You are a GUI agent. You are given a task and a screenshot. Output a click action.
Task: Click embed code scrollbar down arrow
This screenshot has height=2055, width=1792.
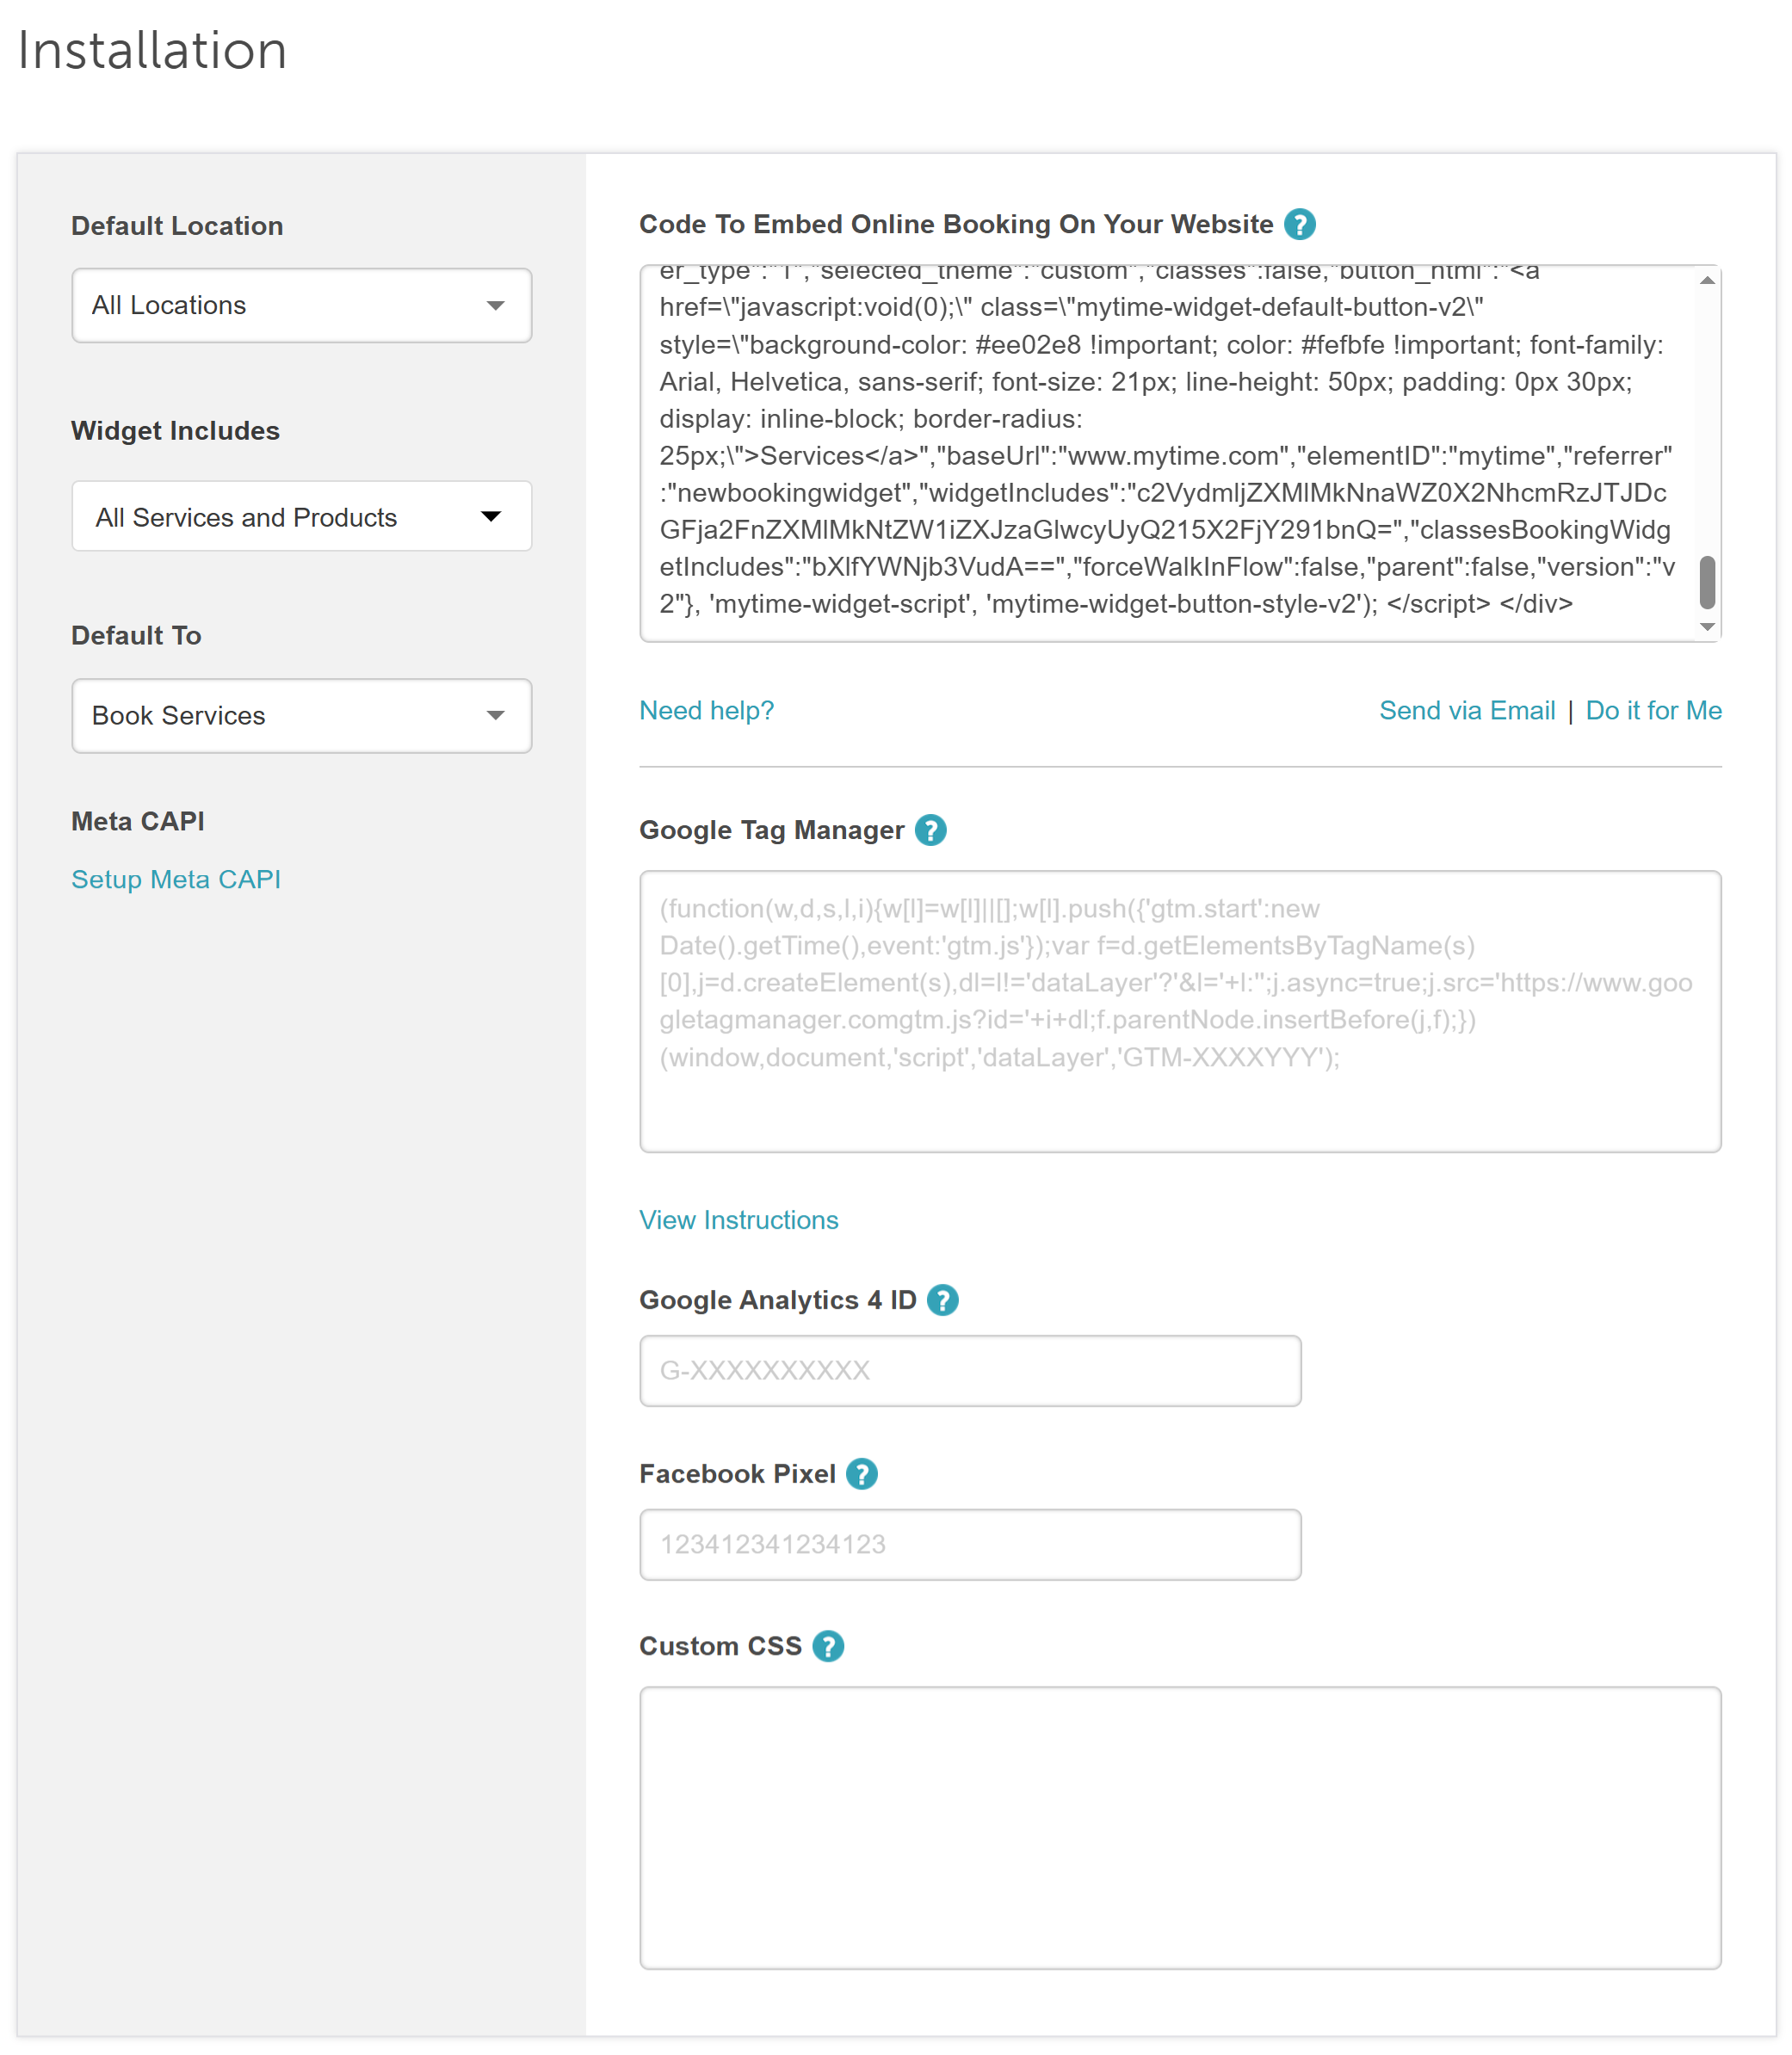tap(1707, 627)
